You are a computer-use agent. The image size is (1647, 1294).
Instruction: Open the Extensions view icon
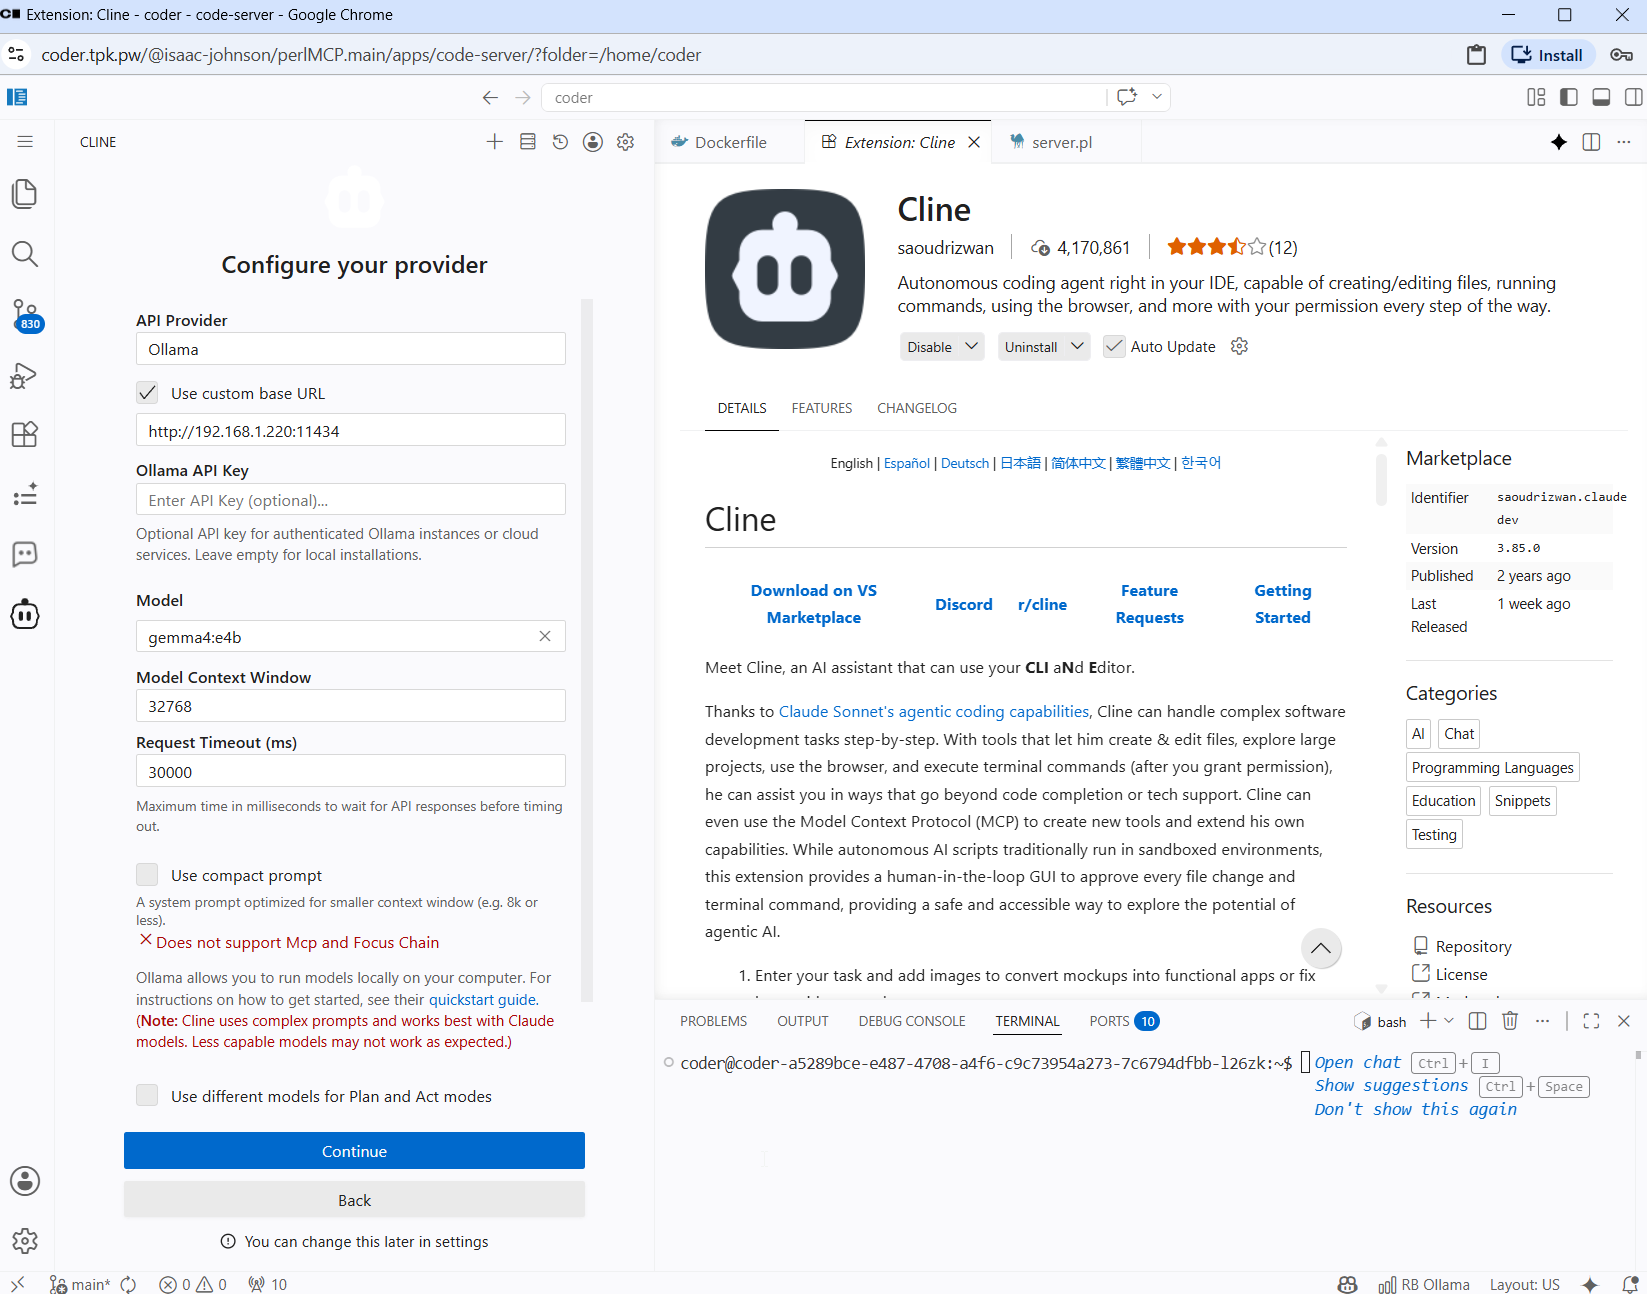tap(25, 434)
